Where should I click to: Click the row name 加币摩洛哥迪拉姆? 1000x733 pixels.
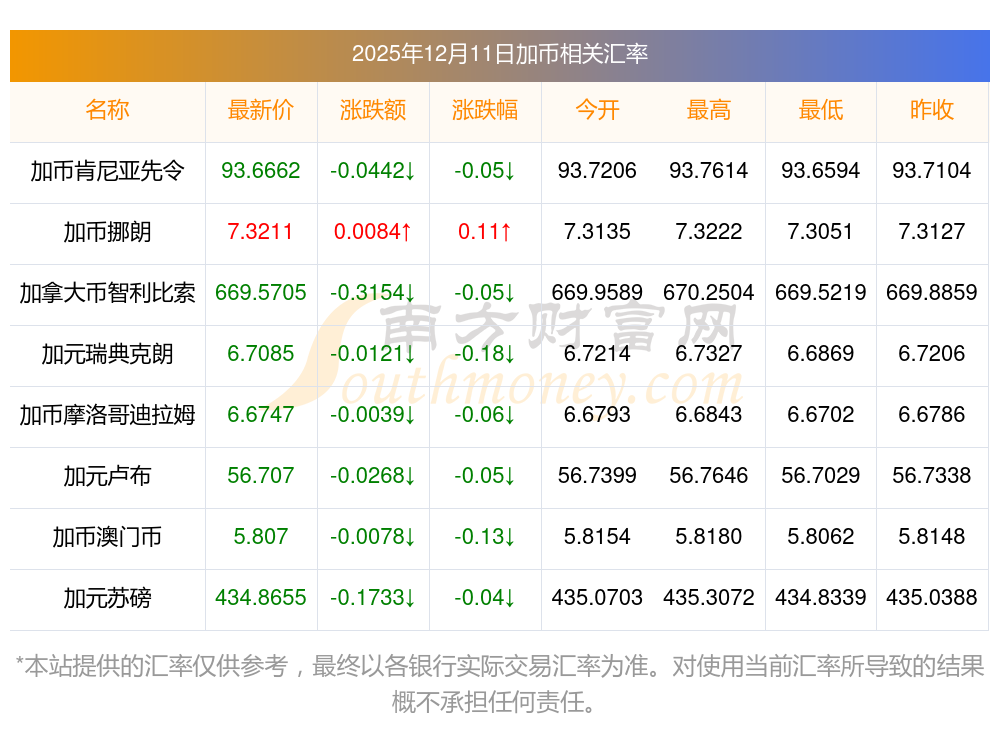(x=107, y=415)
